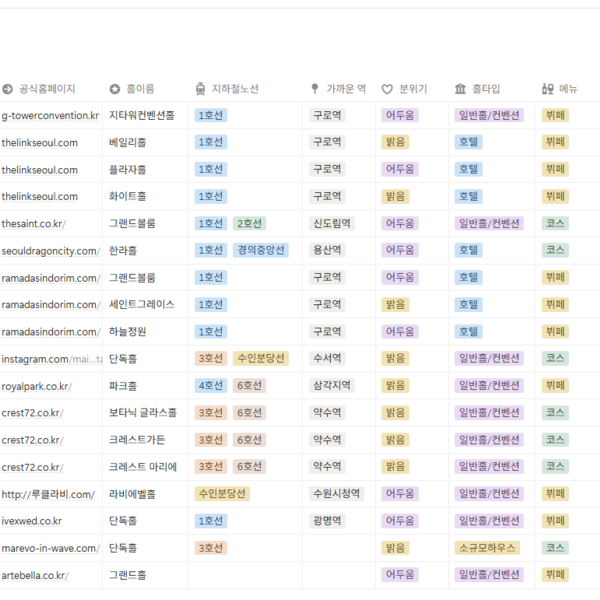
Task: Open the artebella.co.kr/ link
Action: click(35, 576)
